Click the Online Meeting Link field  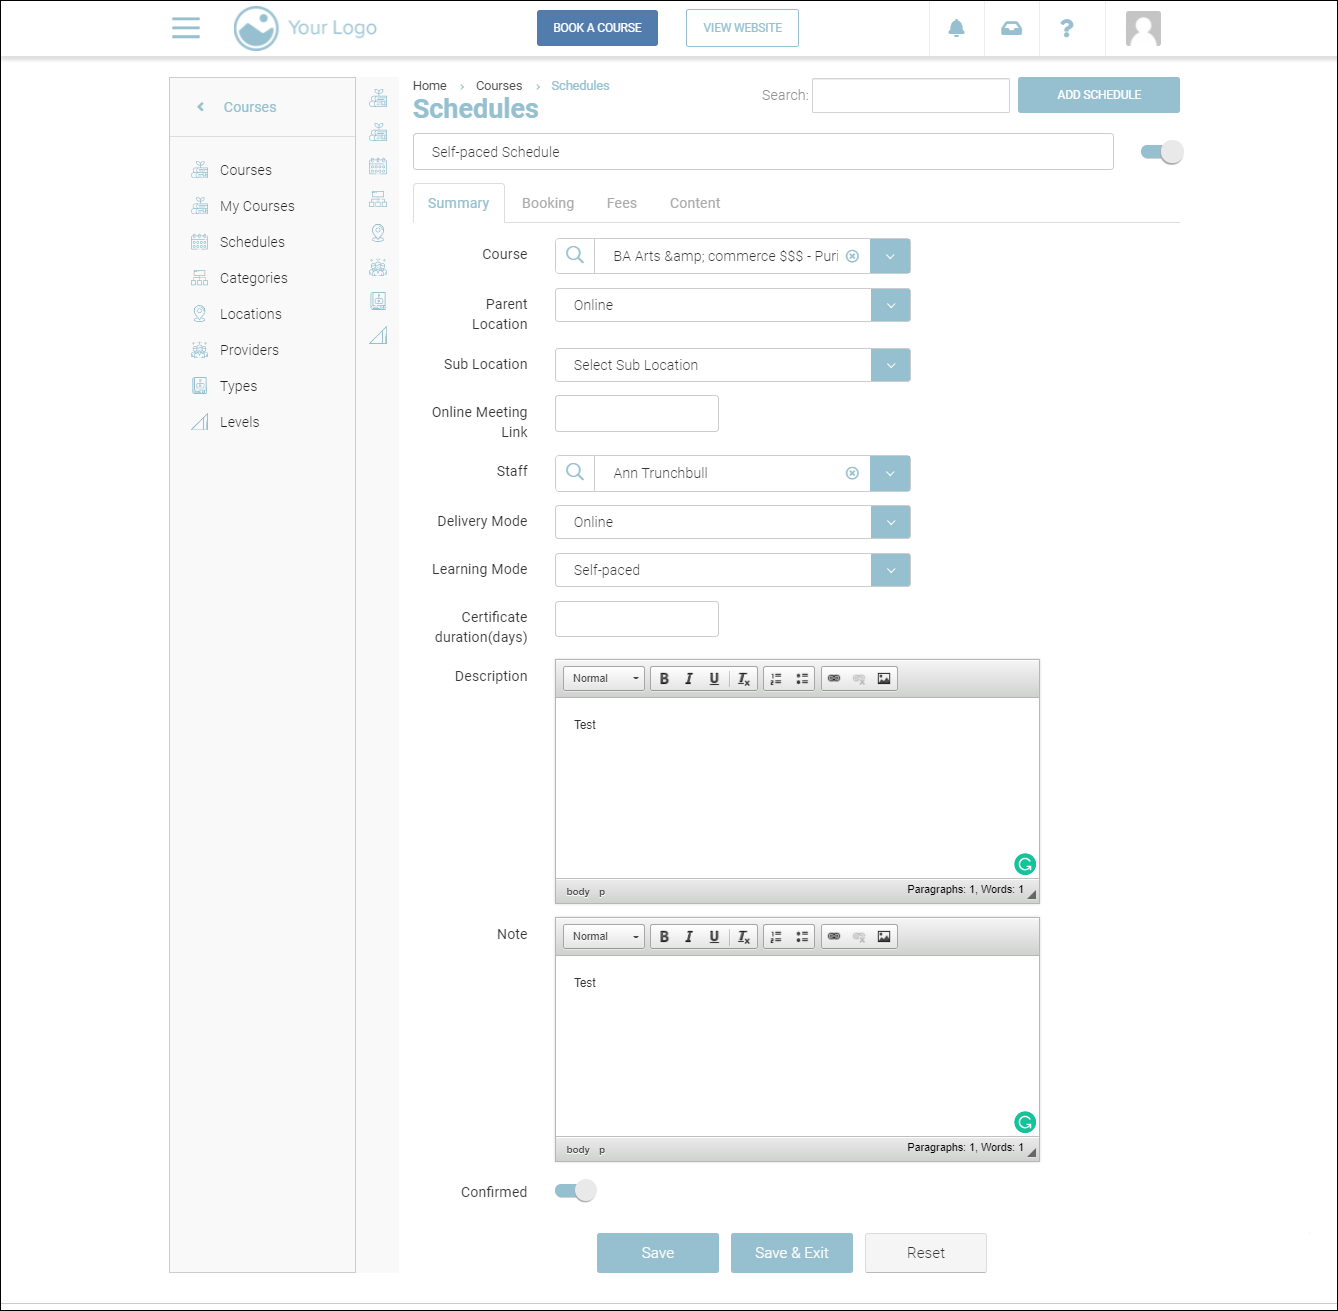636,413
